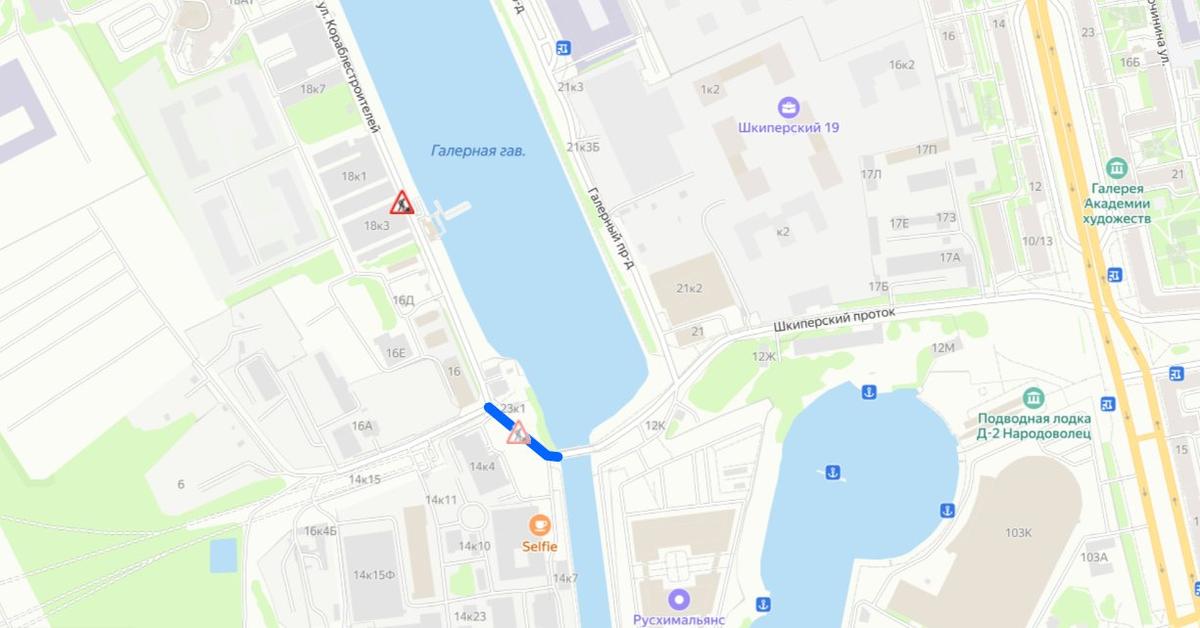1200x628 pixels.
Task: Click the blue highlighted route segment
Action: 522,432
